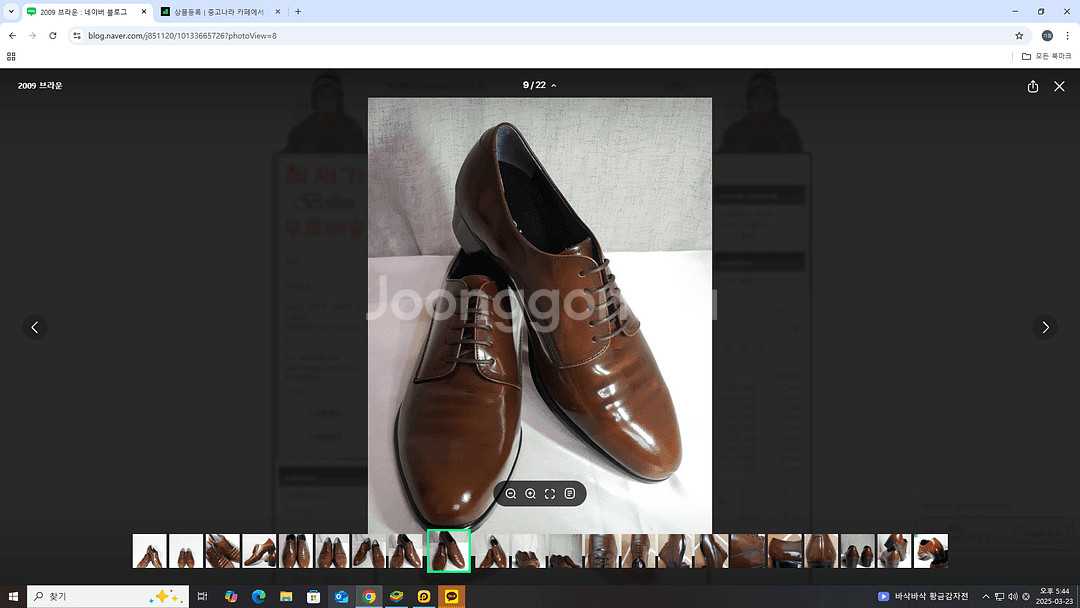Open Task View from the taskbar
This screenshot has width=1080, height=608.
click(202, 596)
